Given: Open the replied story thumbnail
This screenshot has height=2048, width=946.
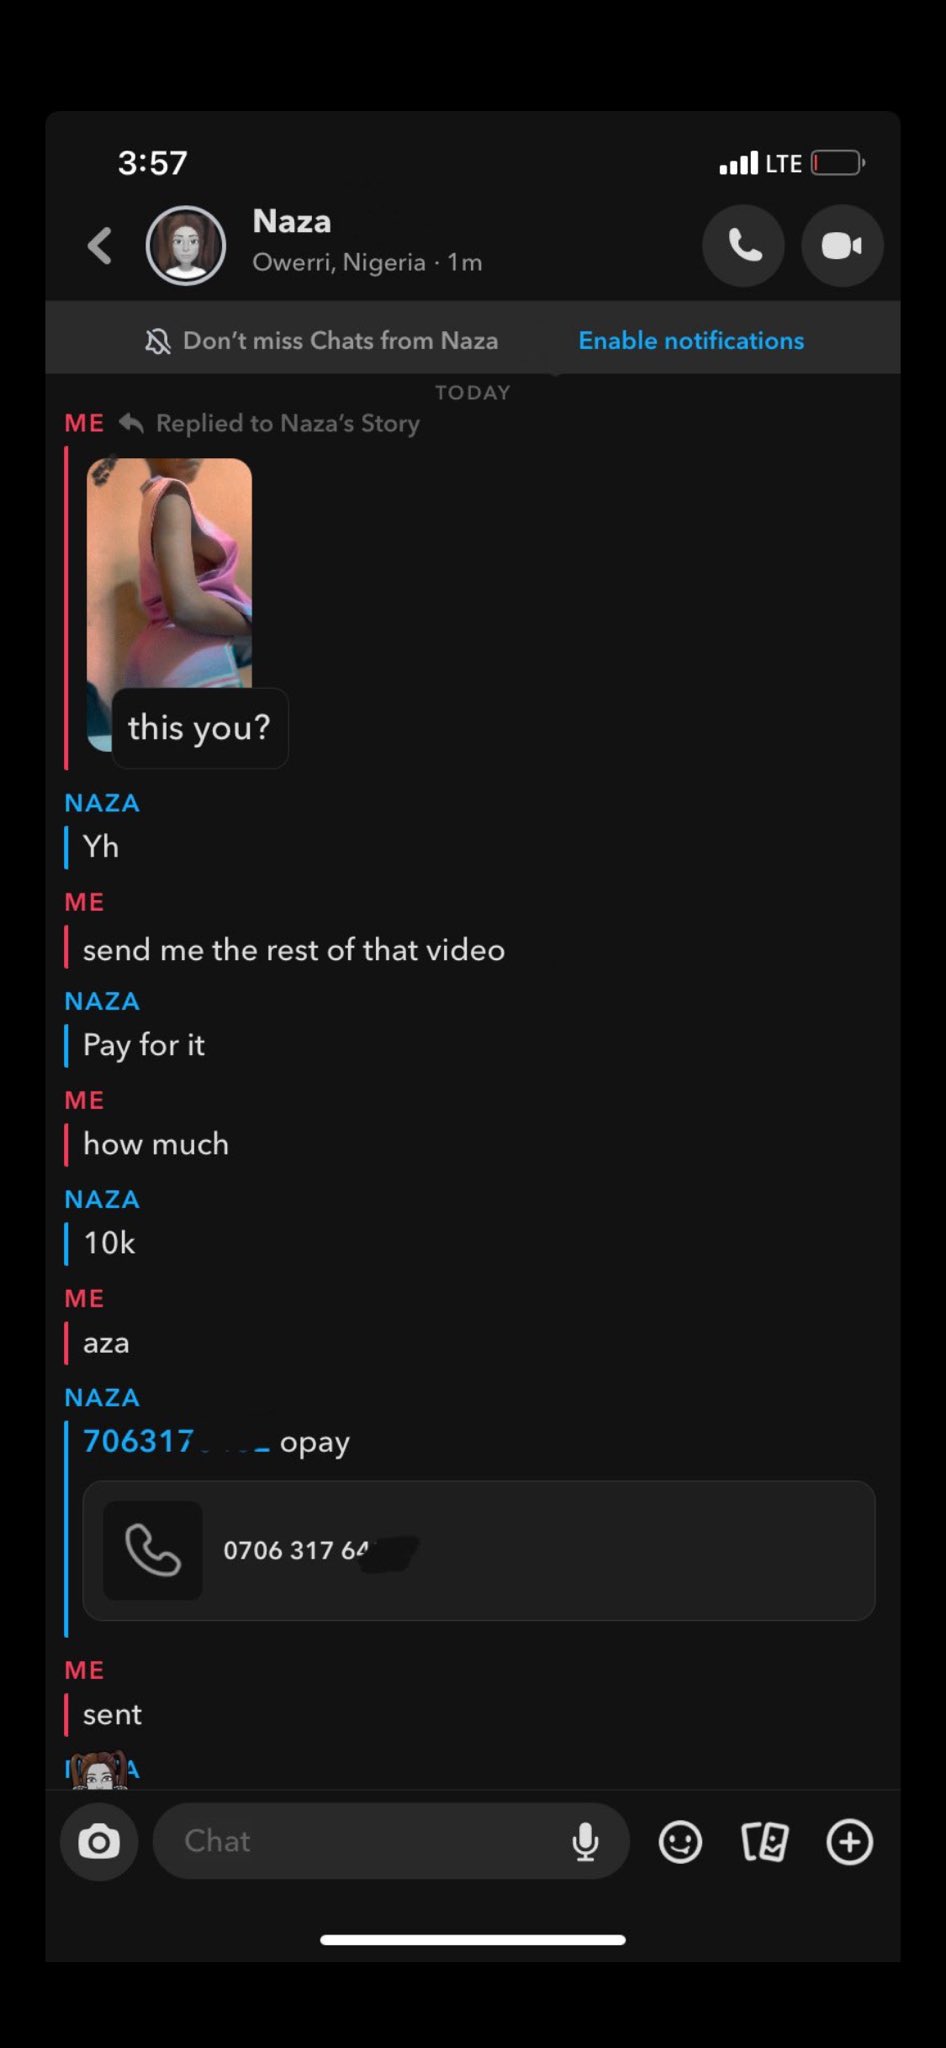Looking at the screenshot, I should (x=169, y=575).
